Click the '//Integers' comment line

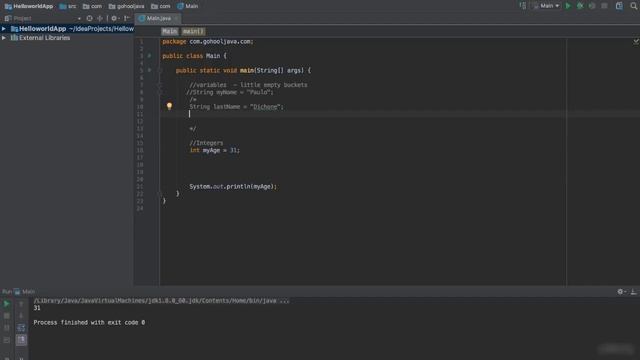click(206, 143)
